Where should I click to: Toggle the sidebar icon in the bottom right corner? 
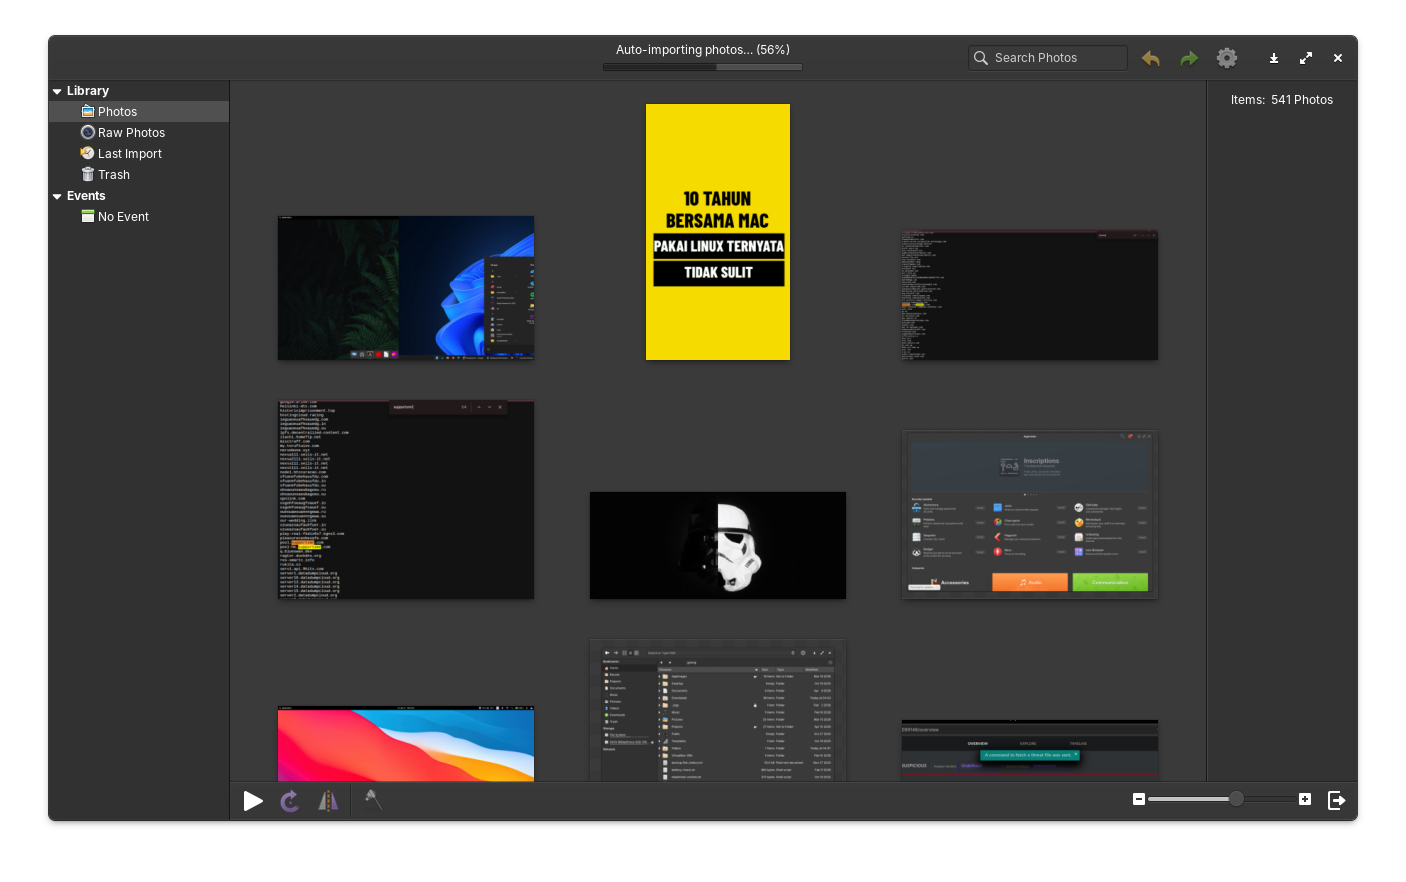[1336, 800]
